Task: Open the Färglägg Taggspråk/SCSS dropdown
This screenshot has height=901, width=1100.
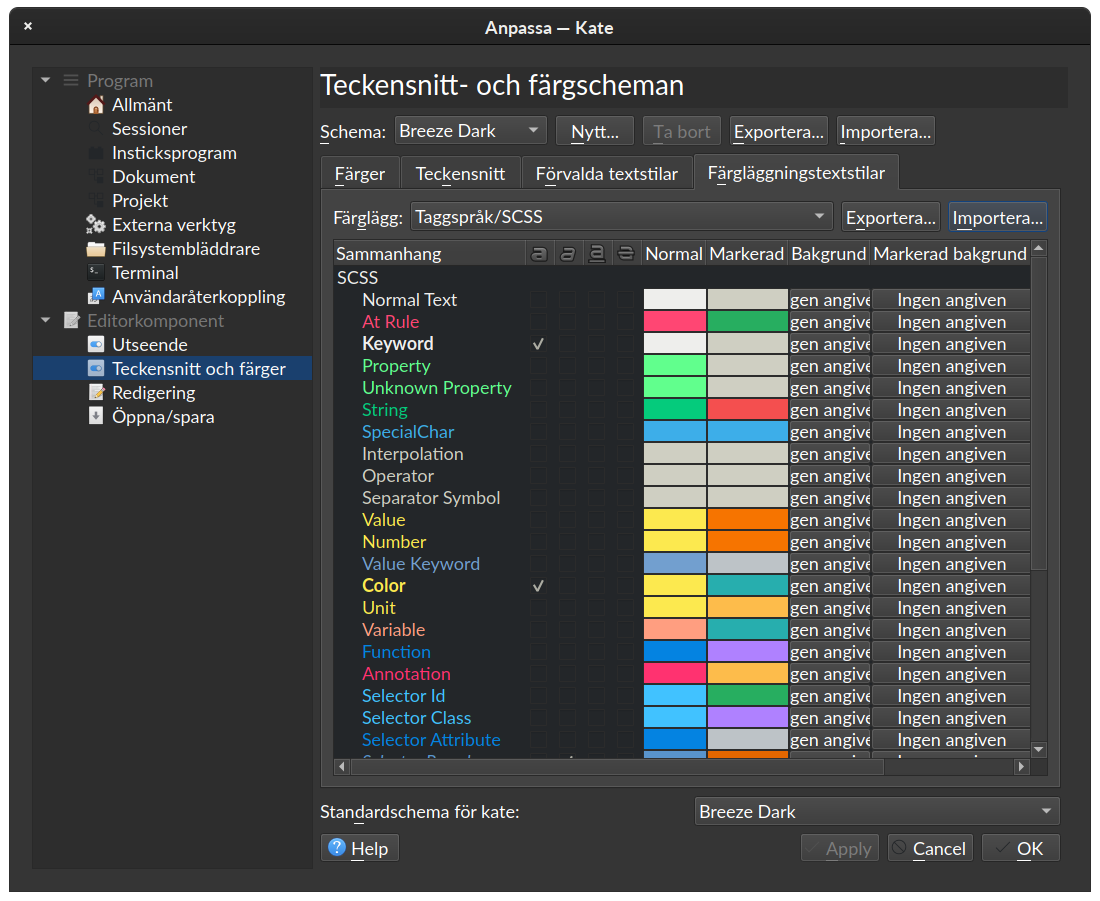Action: click(622, 217)
